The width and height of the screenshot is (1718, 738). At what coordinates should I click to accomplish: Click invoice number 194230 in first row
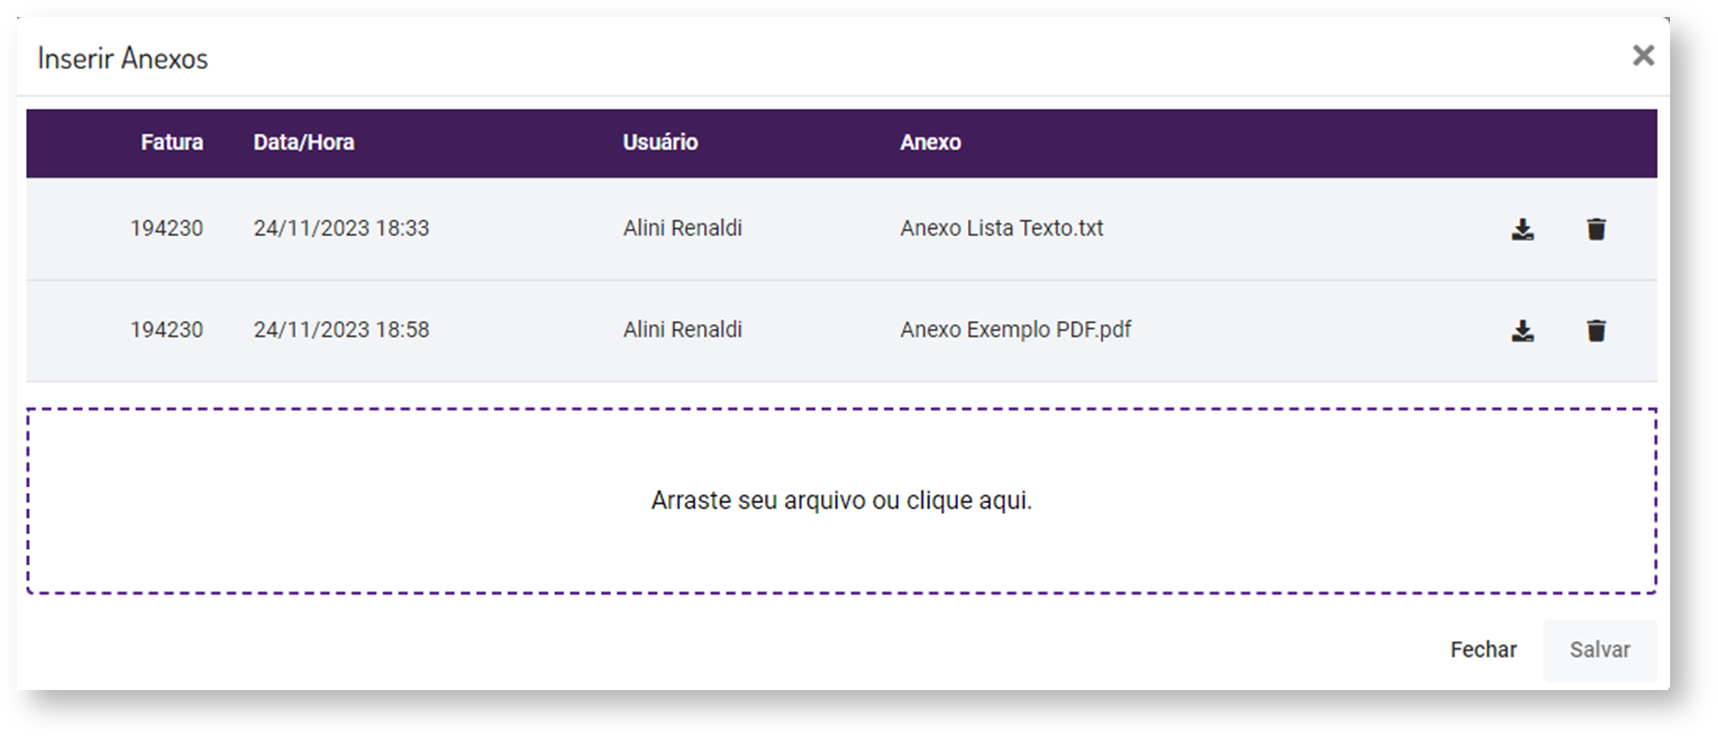(x=166, y=229)
